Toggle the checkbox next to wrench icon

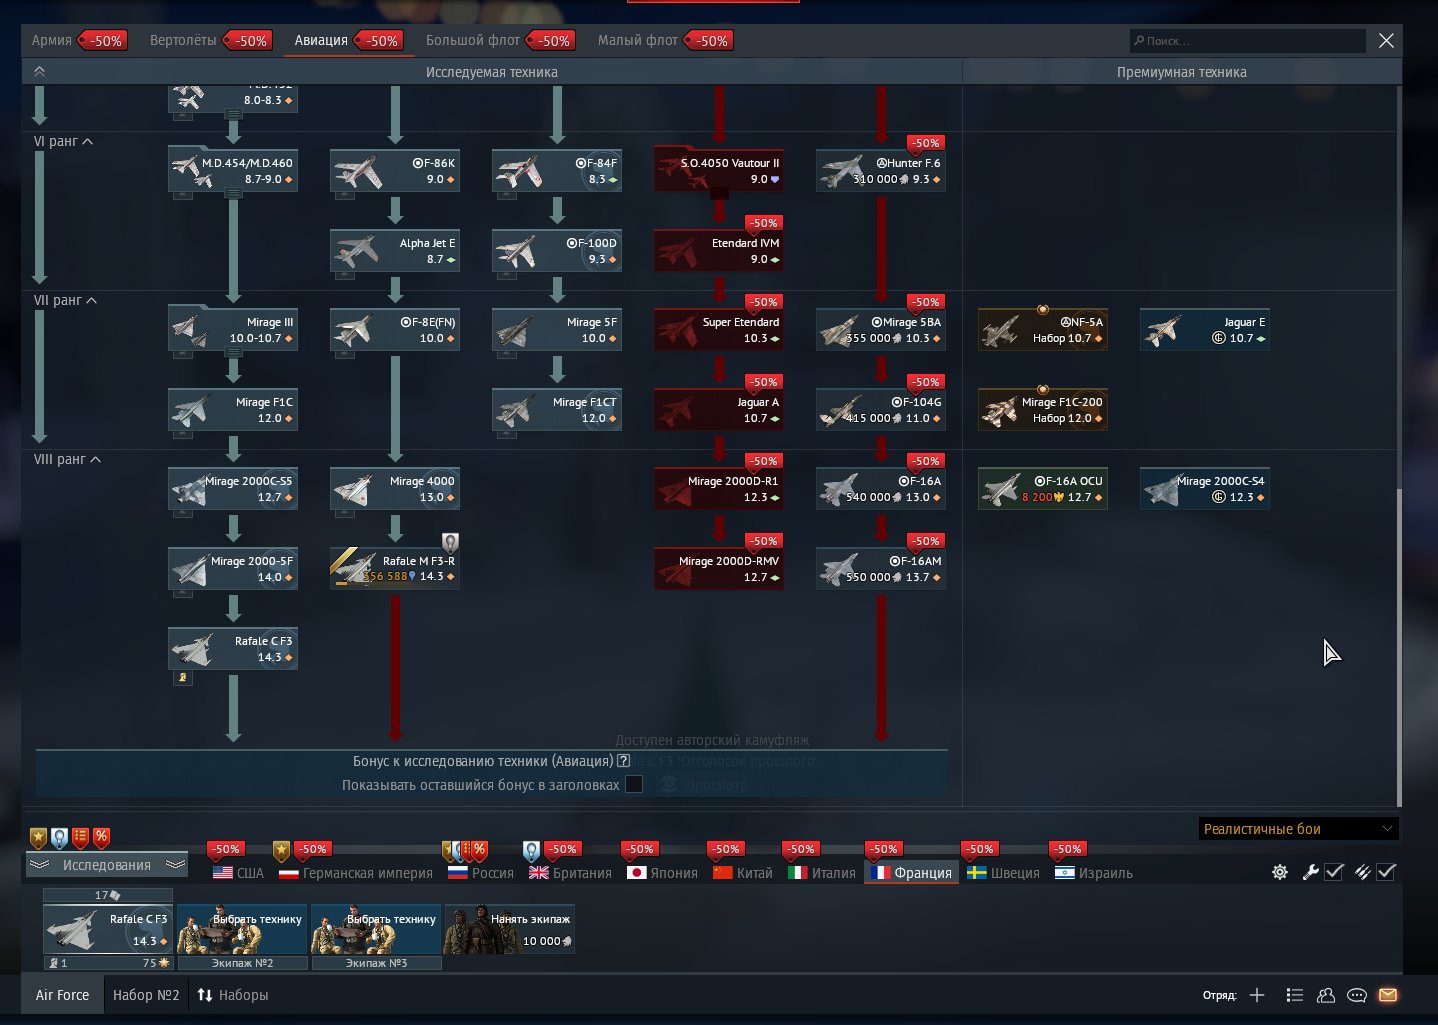click(x=1334, y=872)
